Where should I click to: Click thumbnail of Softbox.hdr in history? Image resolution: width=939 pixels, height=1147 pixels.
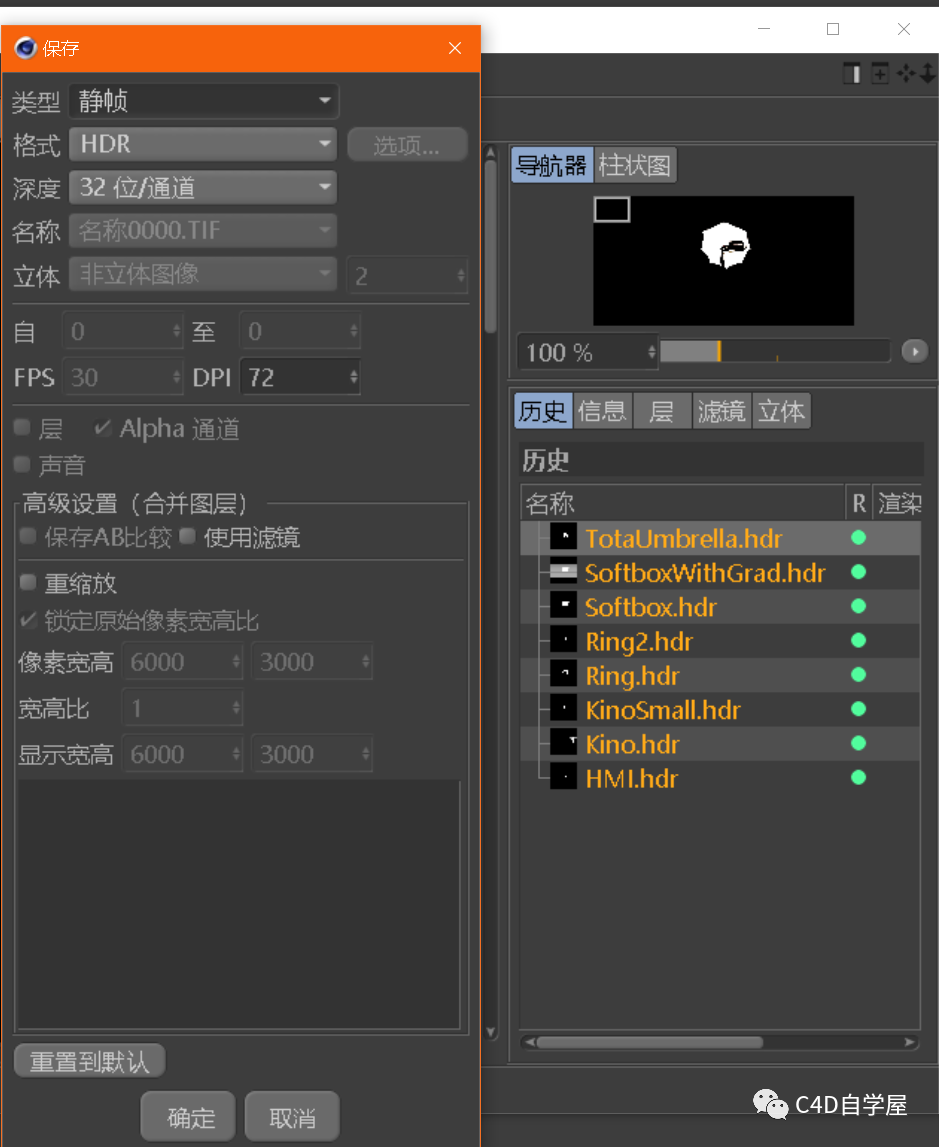563,606
